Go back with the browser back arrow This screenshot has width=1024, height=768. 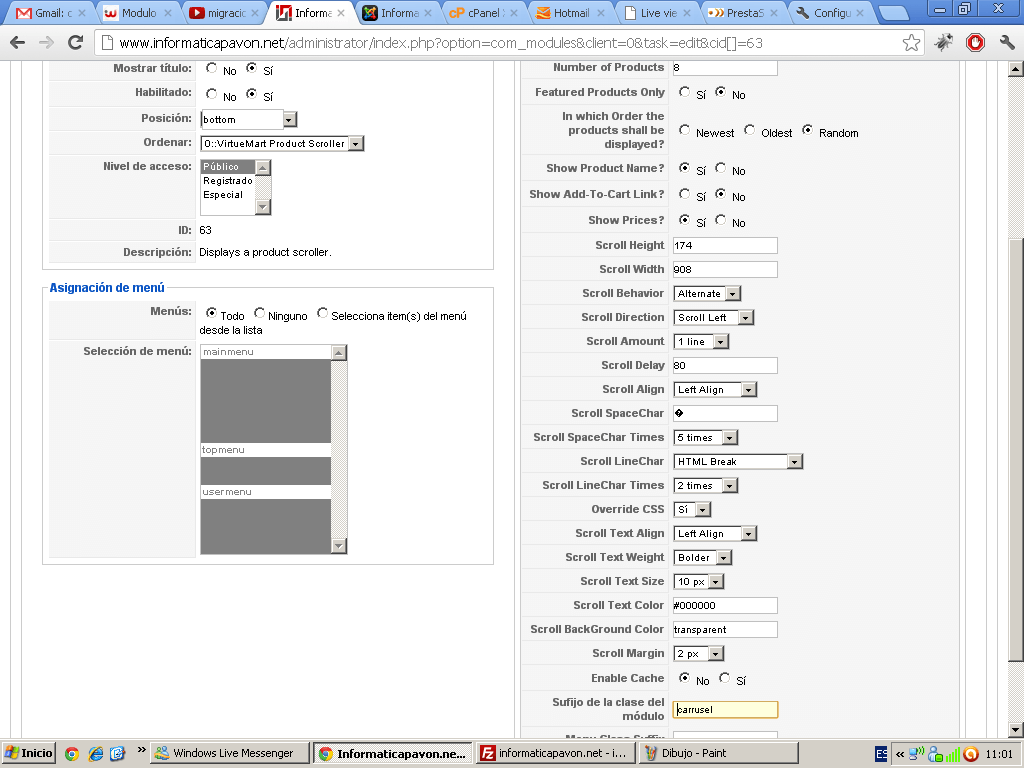point(18,43)
